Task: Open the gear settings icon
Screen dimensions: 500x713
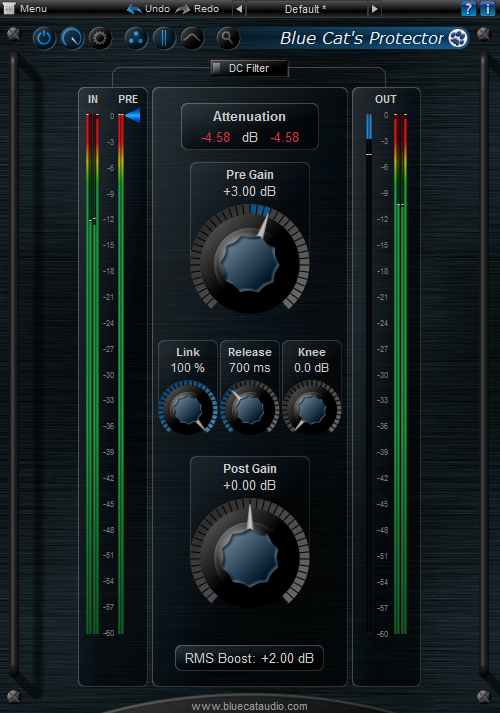Action: 100,38
